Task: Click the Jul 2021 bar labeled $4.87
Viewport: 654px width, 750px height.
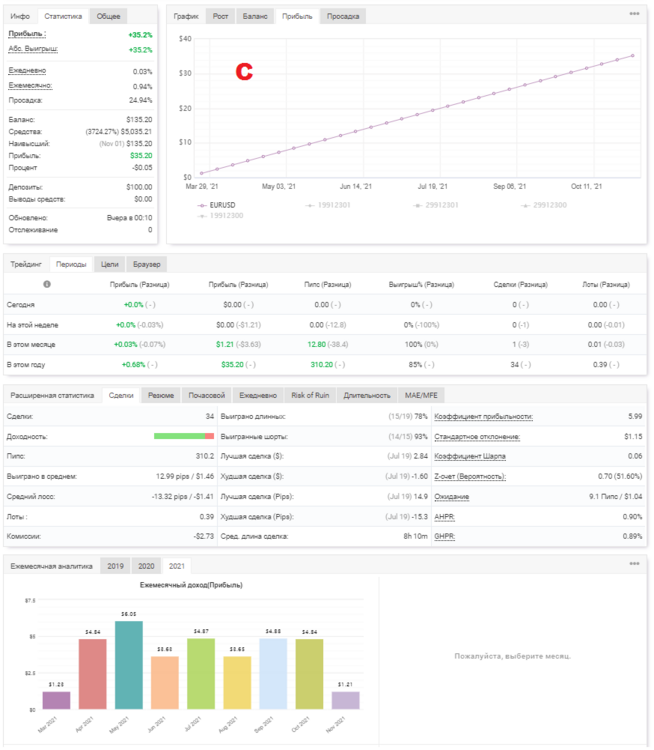Action: point(201,673)
